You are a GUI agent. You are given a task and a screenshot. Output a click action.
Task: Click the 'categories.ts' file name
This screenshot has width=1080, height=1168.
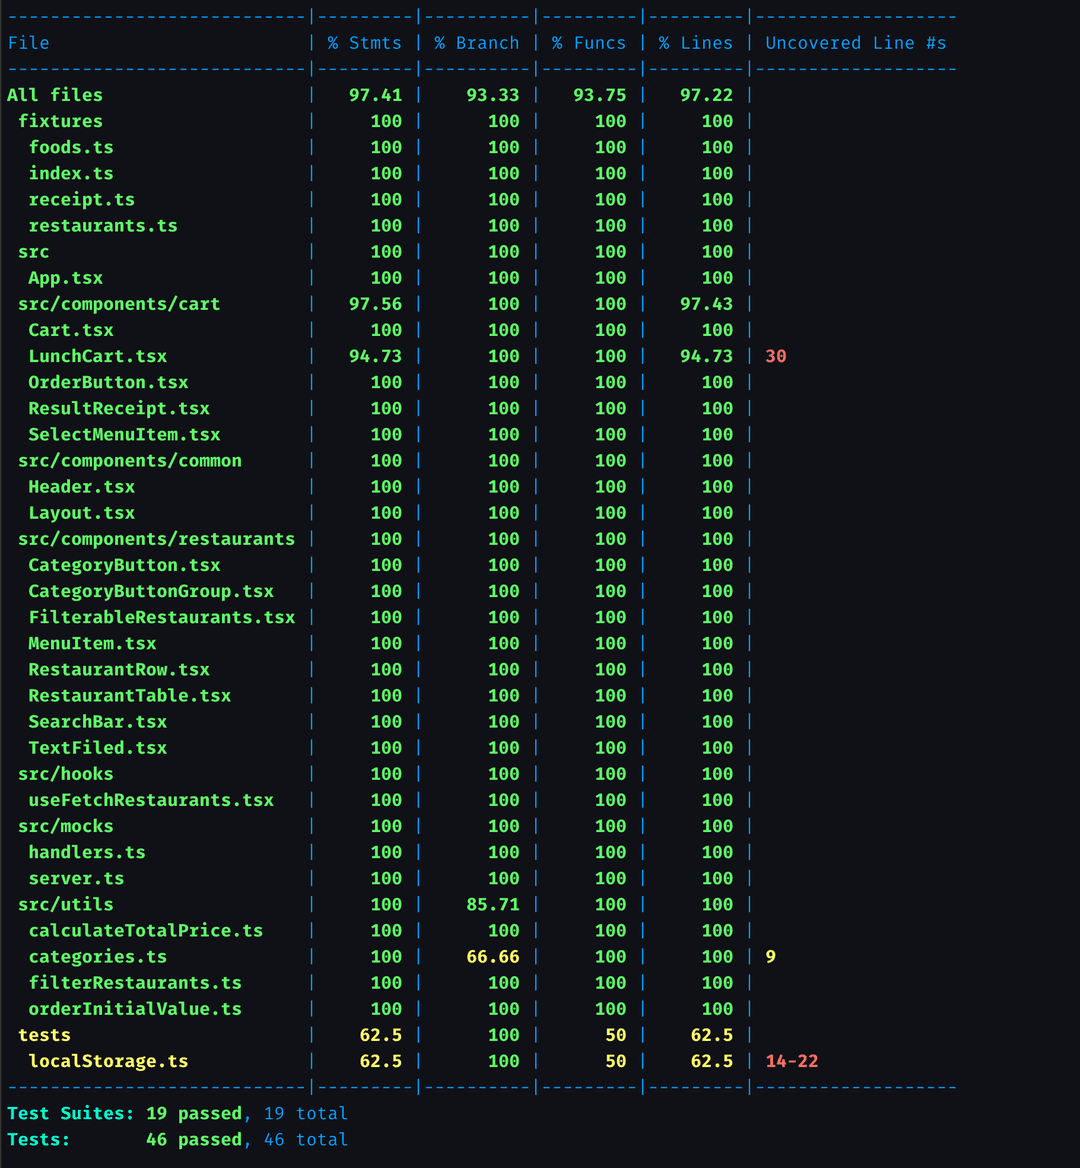pos(98,956)
